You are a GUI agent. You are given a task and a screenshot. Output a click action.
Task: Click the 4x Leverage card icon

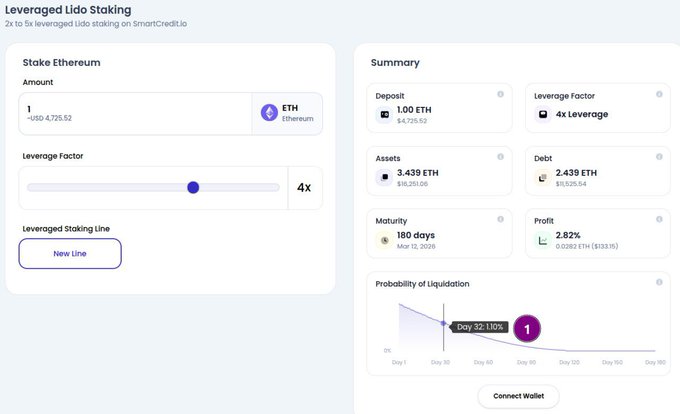pos(543,114)
